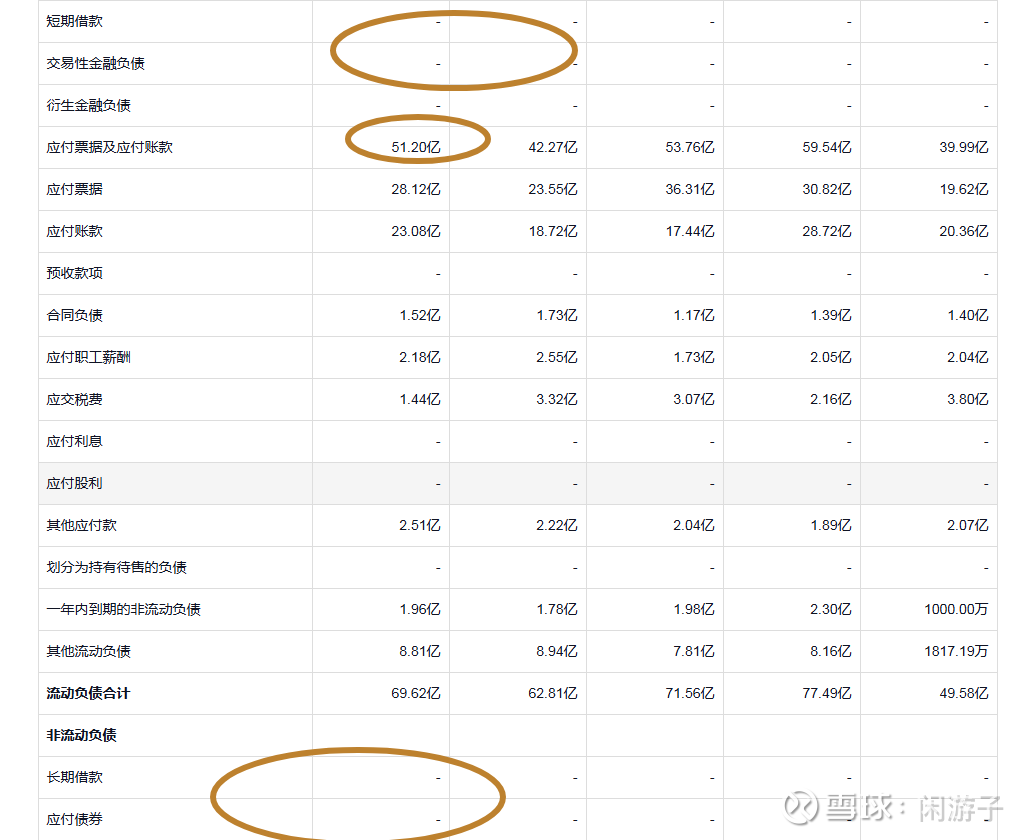Select the 36.31亿 cell
Viewport: 1034px width, 840px height.
point(690,189)
